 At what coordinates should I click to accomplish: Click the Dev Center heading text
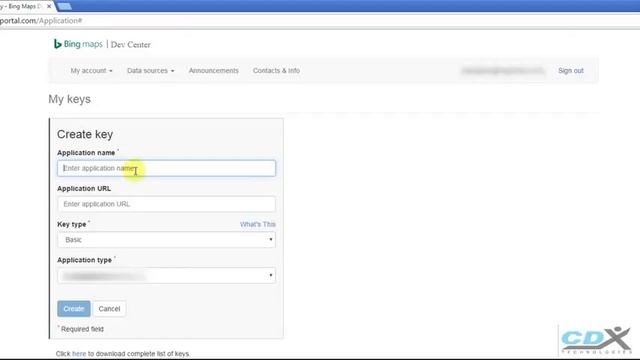coord(131,44)
